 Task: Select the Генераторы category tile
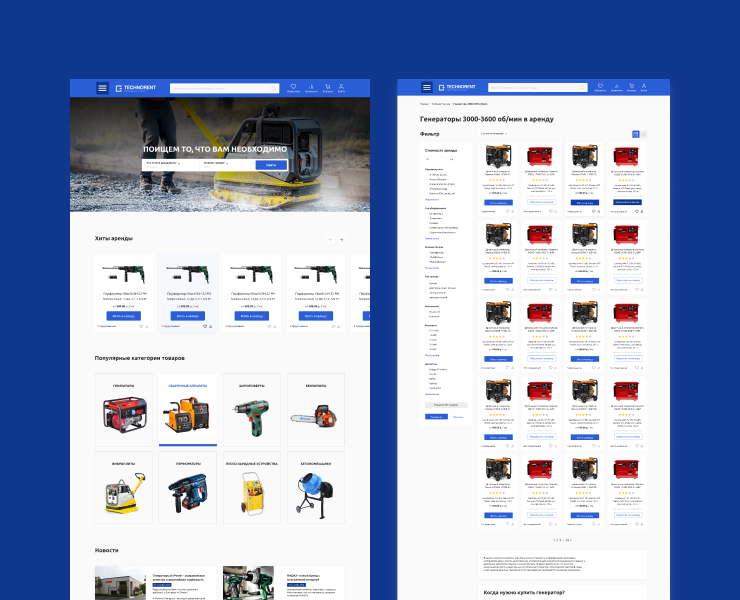point(124,410)
